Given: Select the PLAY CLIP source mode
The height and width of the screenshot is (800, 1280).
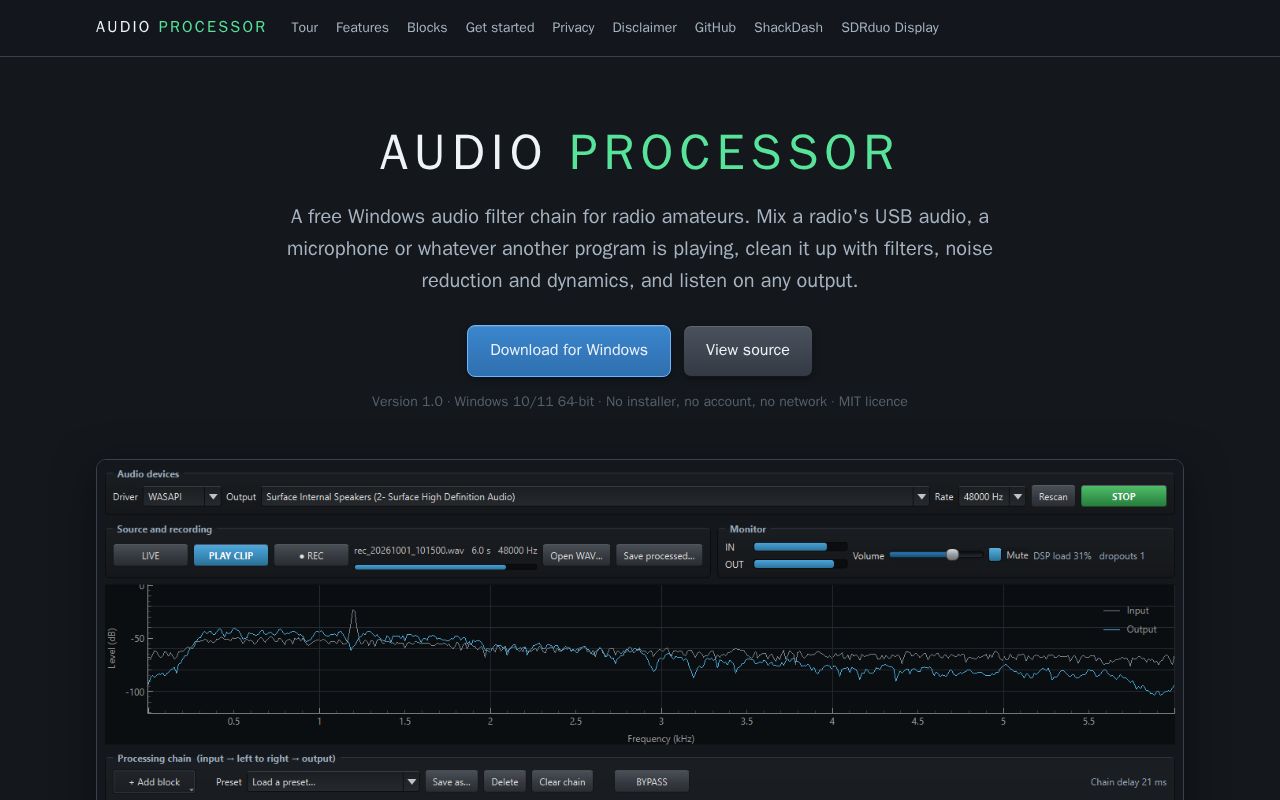Looking at the screenshot, I should click(231, 555).
